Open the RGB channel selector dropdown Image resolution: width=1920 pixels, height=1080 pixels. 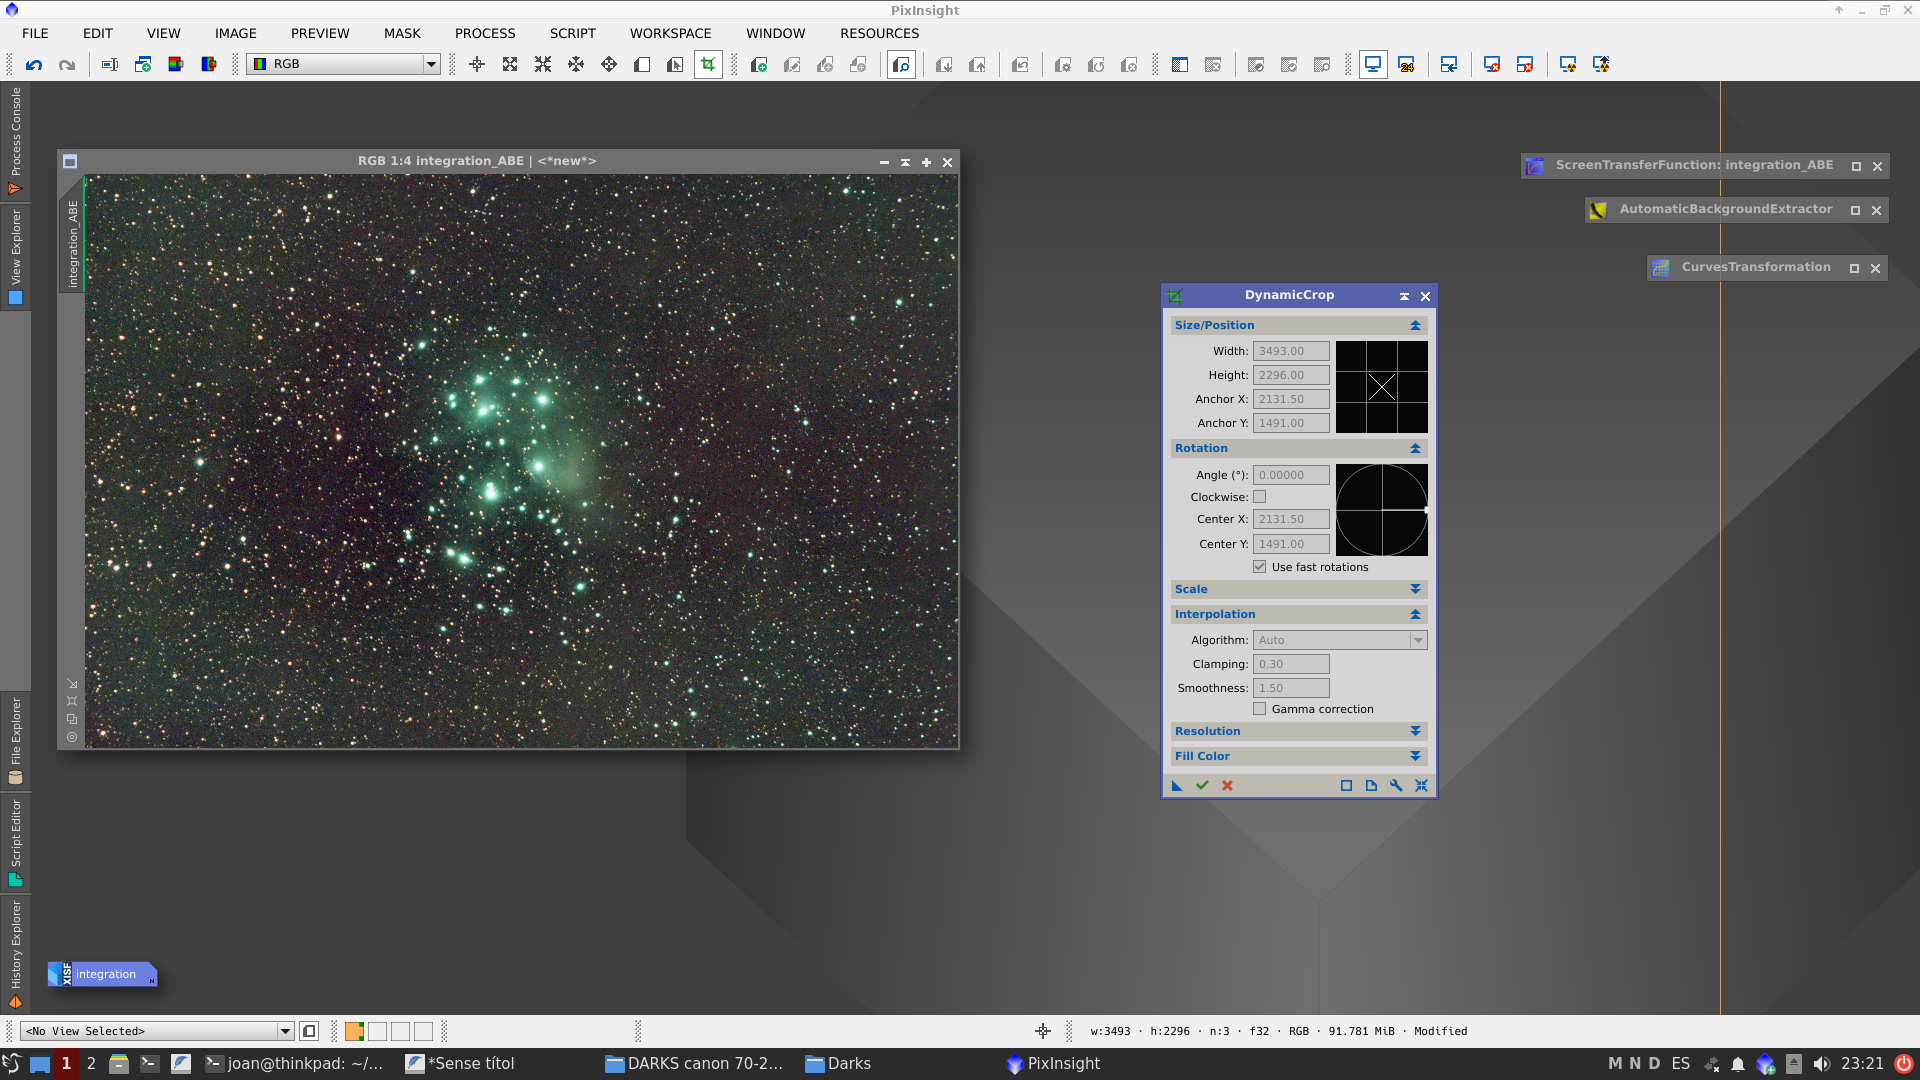click(x=430, y=64)
